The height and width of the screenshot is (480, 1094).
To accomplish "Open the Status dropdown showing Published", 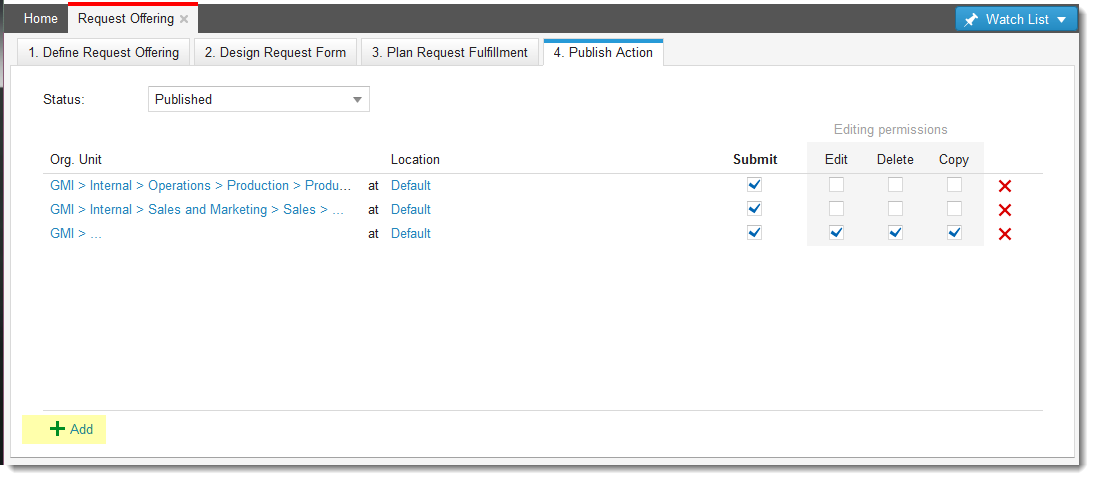I will pyautogui.click(x=259, y=99).
